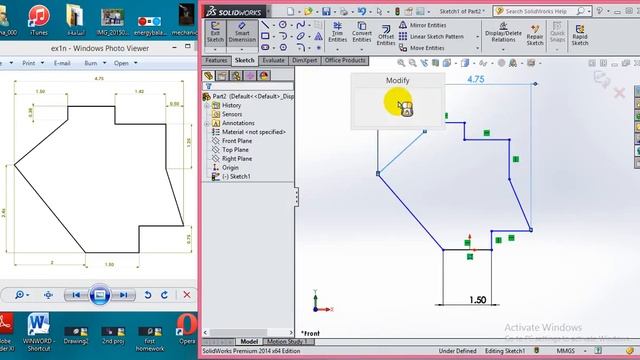The height and width of the screenshot is (360, 640).
Task: Click Mirror Entities
Action: (x=422, y=25)
